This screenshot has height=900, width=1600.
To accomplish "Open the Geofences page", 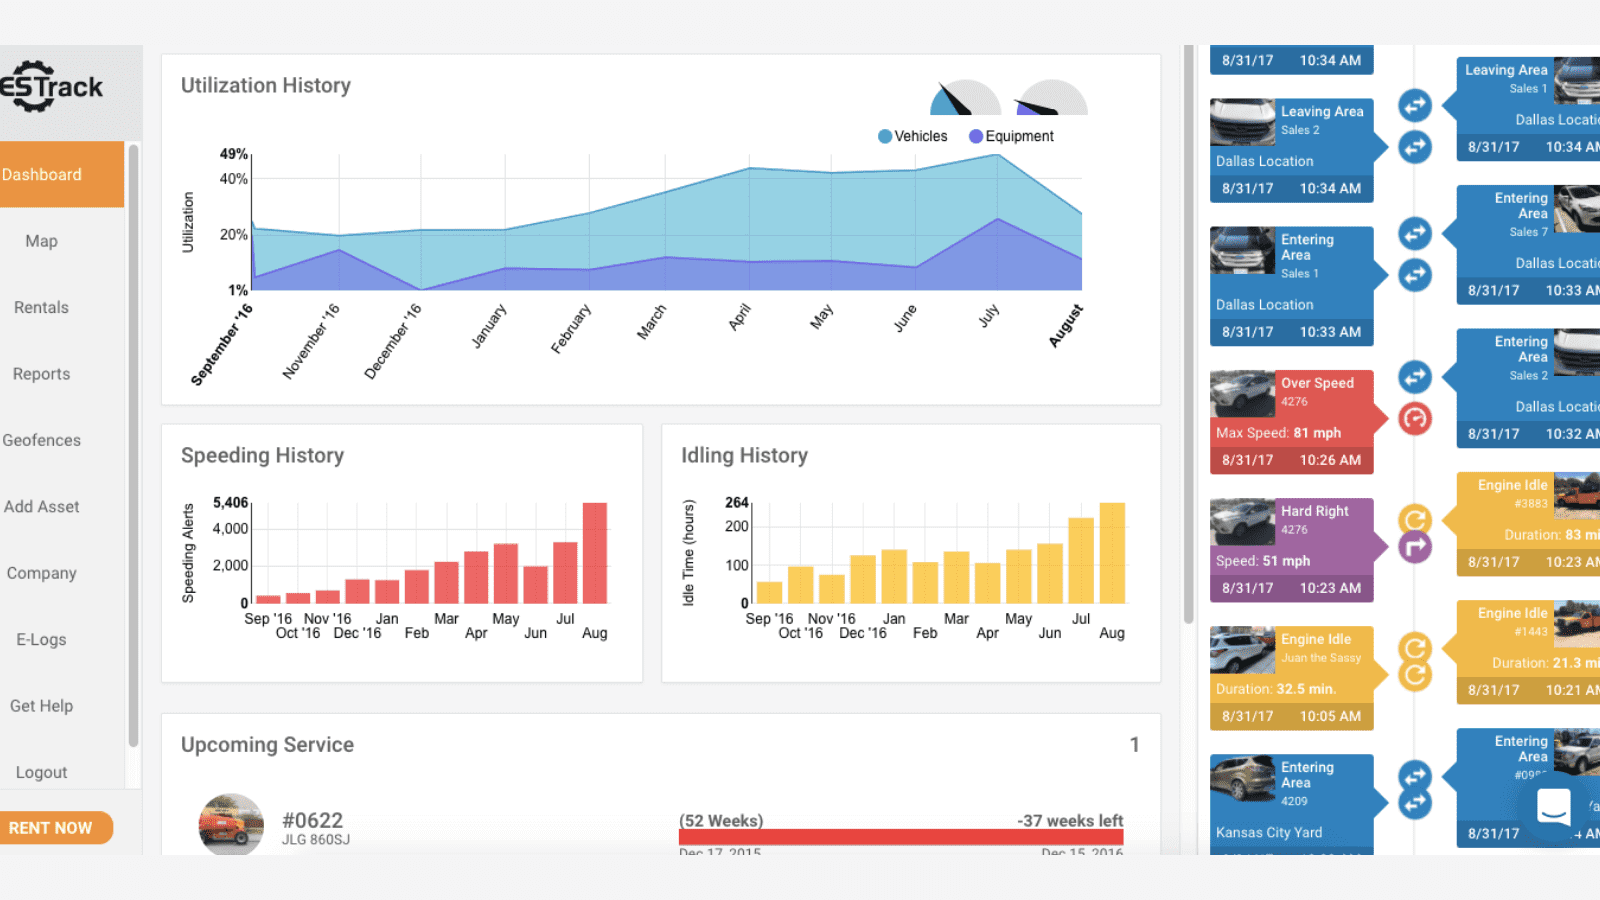I will pyautogui.click(x=41, y=440).
